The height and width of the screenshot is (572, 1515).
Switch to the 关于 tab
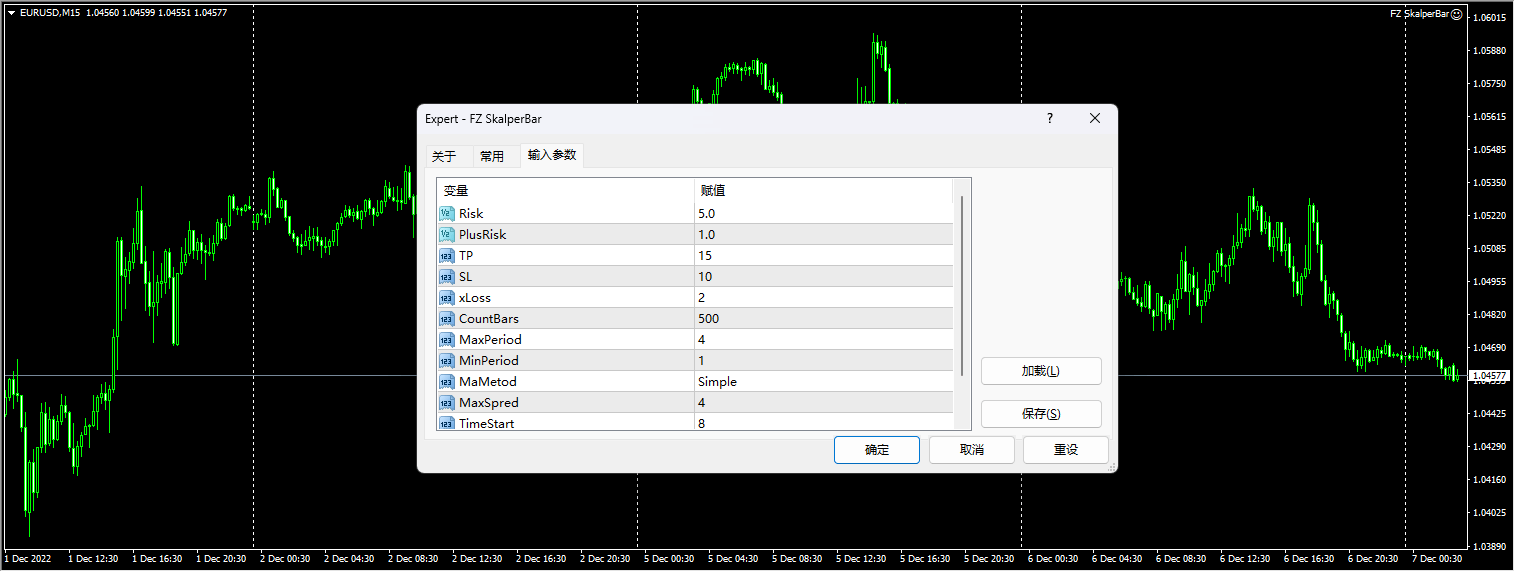(444, 156)
